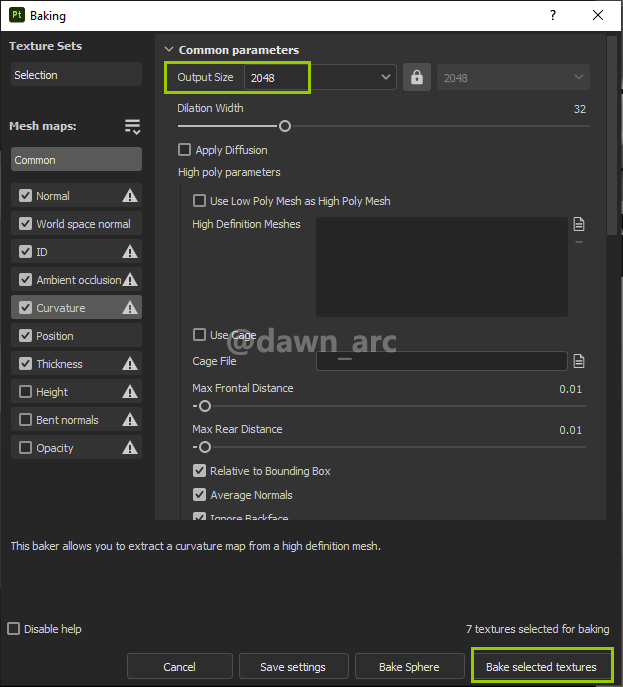This screenshot has width=623, height=687.
Task: Enable the Use Cage option
Action: tap(199, 335)
